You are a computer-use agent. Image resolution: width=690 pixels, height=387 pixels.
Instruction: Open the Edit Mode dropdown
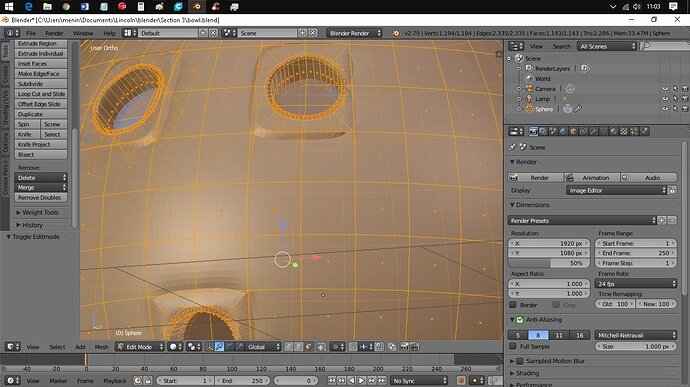pos(139,347)
